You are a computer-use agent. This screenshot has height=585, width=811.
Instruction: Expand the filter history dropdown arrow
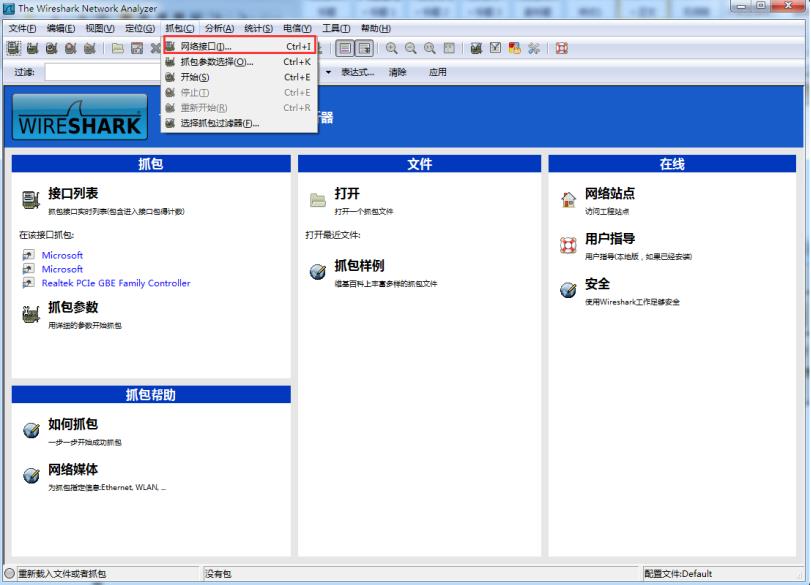(x=328, y=72)
